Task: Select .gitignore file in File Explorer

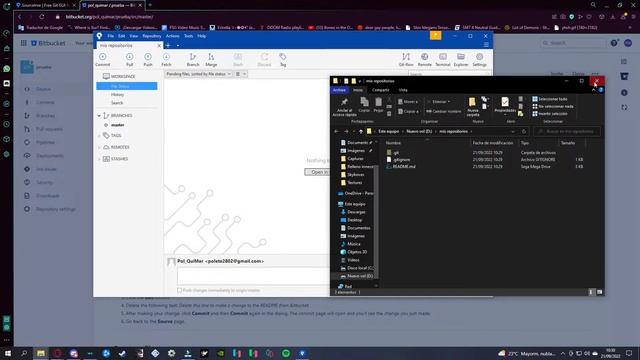Action: tap(398, 160)
